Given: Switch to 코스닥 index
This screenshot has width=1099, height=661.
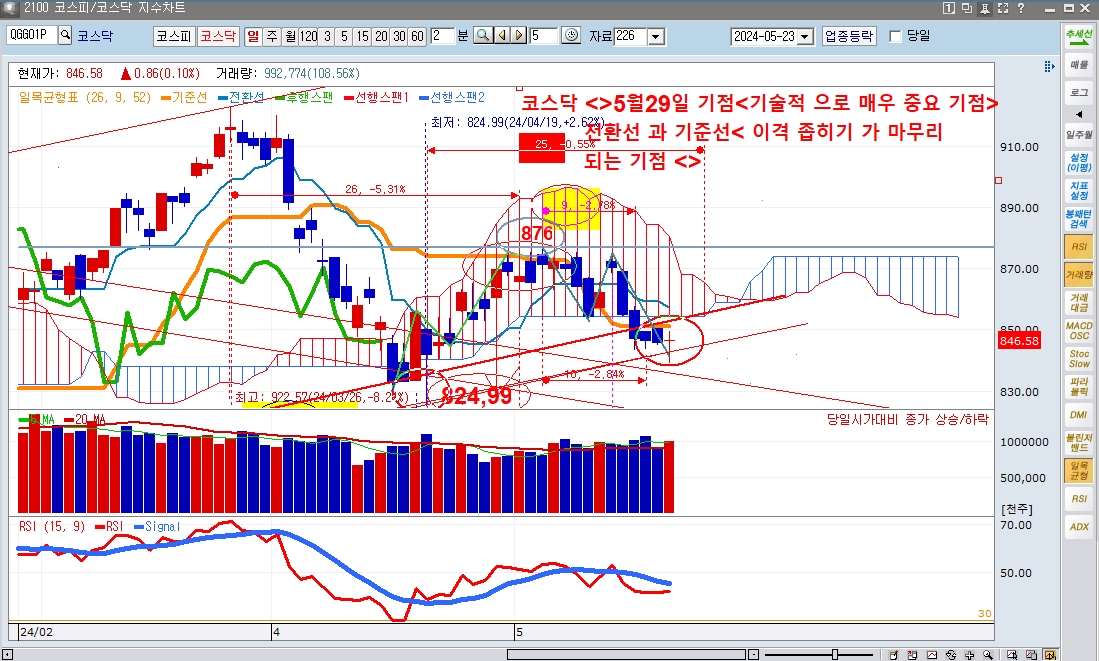Looking at the screenshot, I should tap(218, 36).
